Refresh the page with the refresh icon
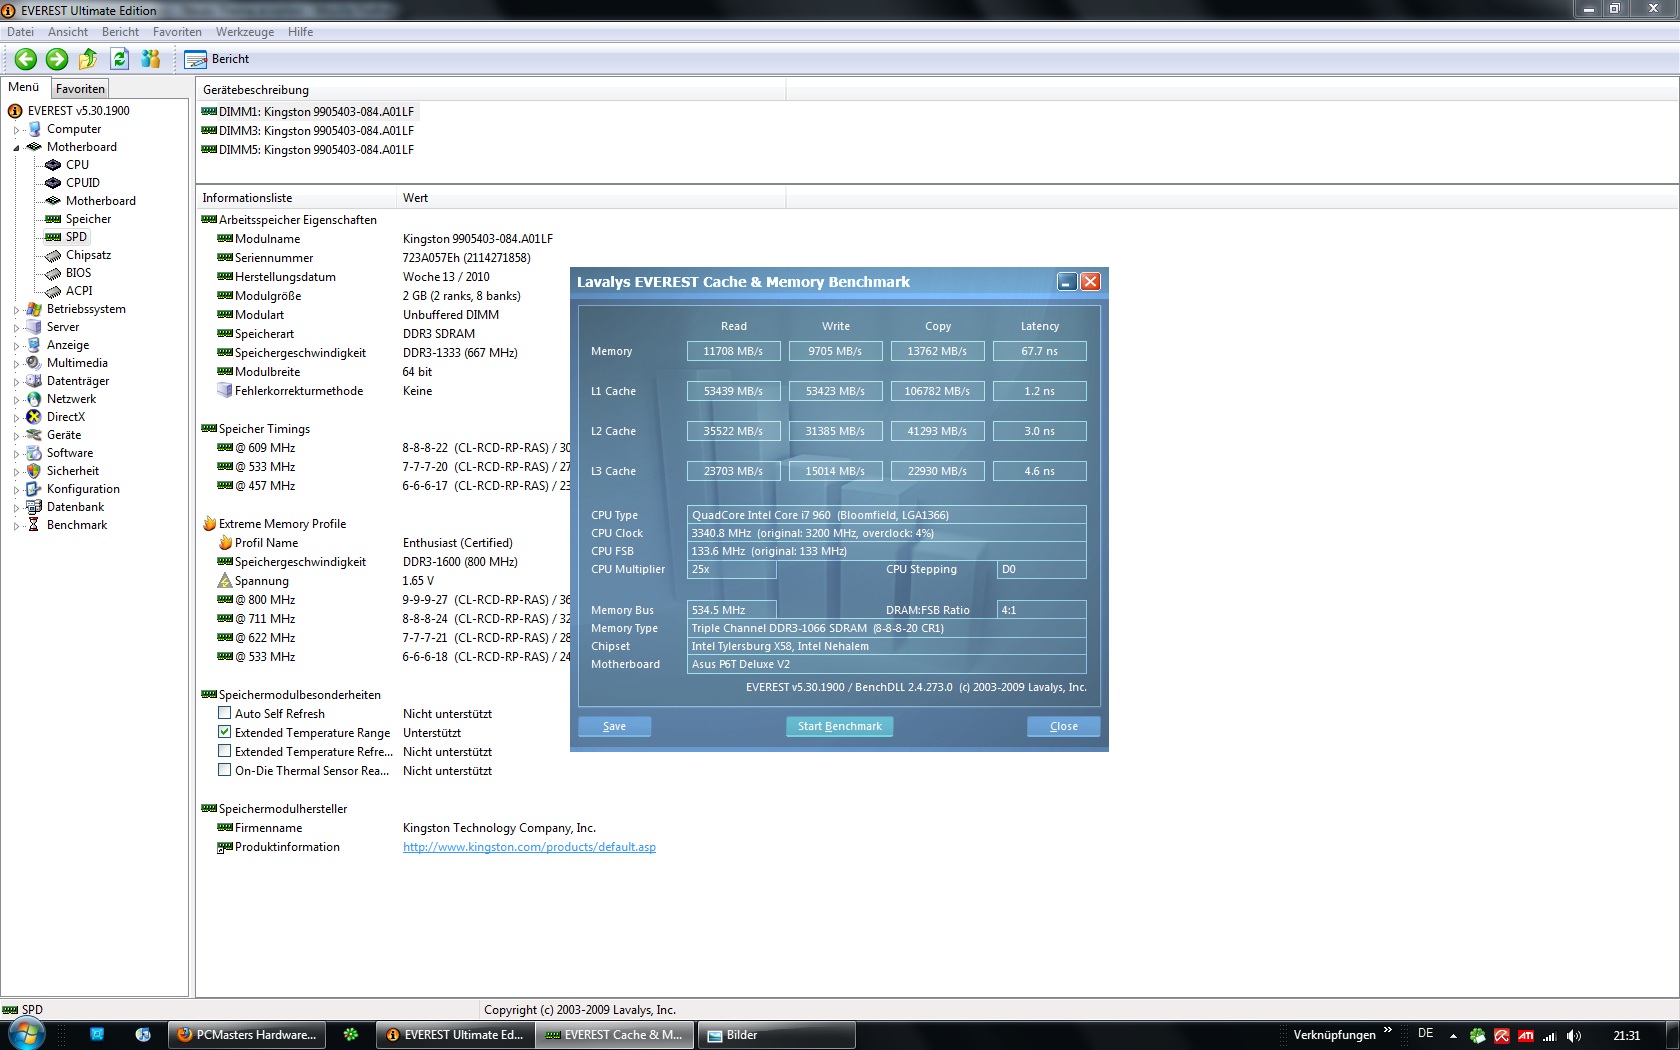This screenshot has width=1680, height=1050. click(119, 59)
